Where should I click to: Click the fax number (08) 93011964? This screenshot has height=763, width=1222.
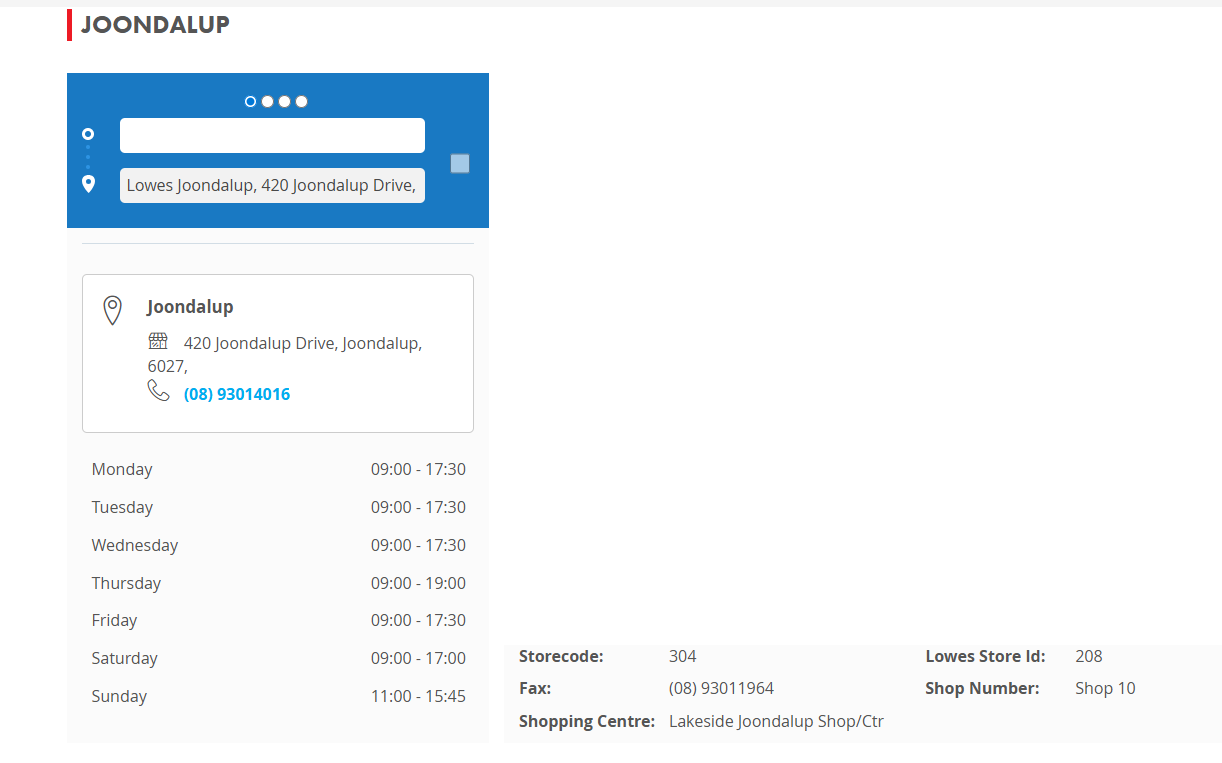(x=721, y=688)
